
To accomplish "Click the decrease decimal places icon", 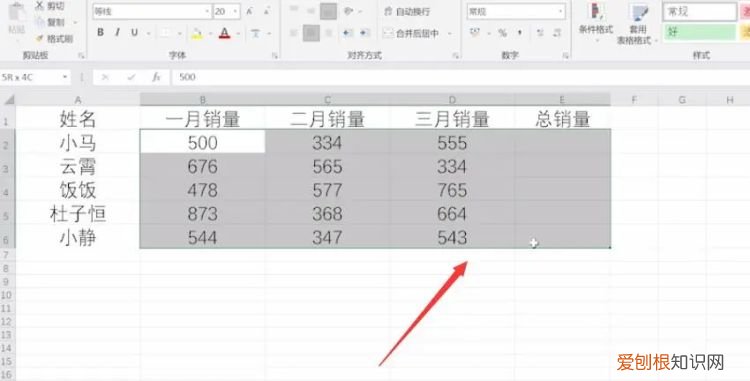I will click(x=557, y=33).
